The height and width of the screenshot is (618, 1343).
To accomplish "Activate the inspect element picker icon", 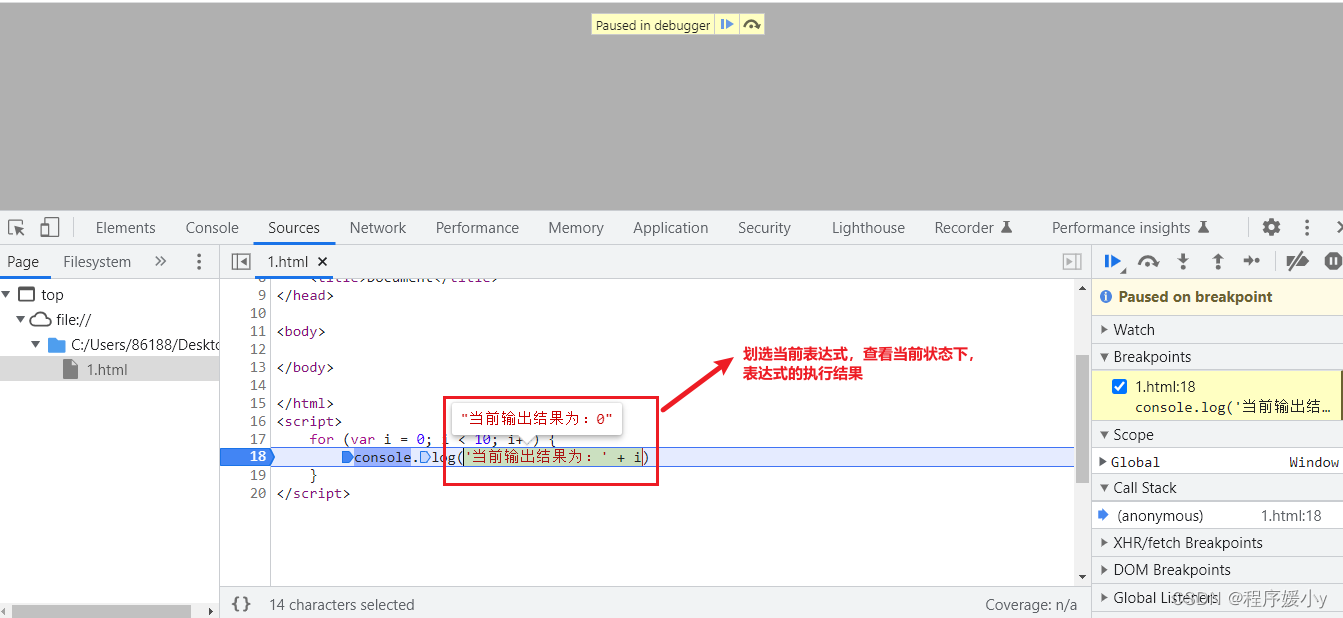I will point(16,227).
